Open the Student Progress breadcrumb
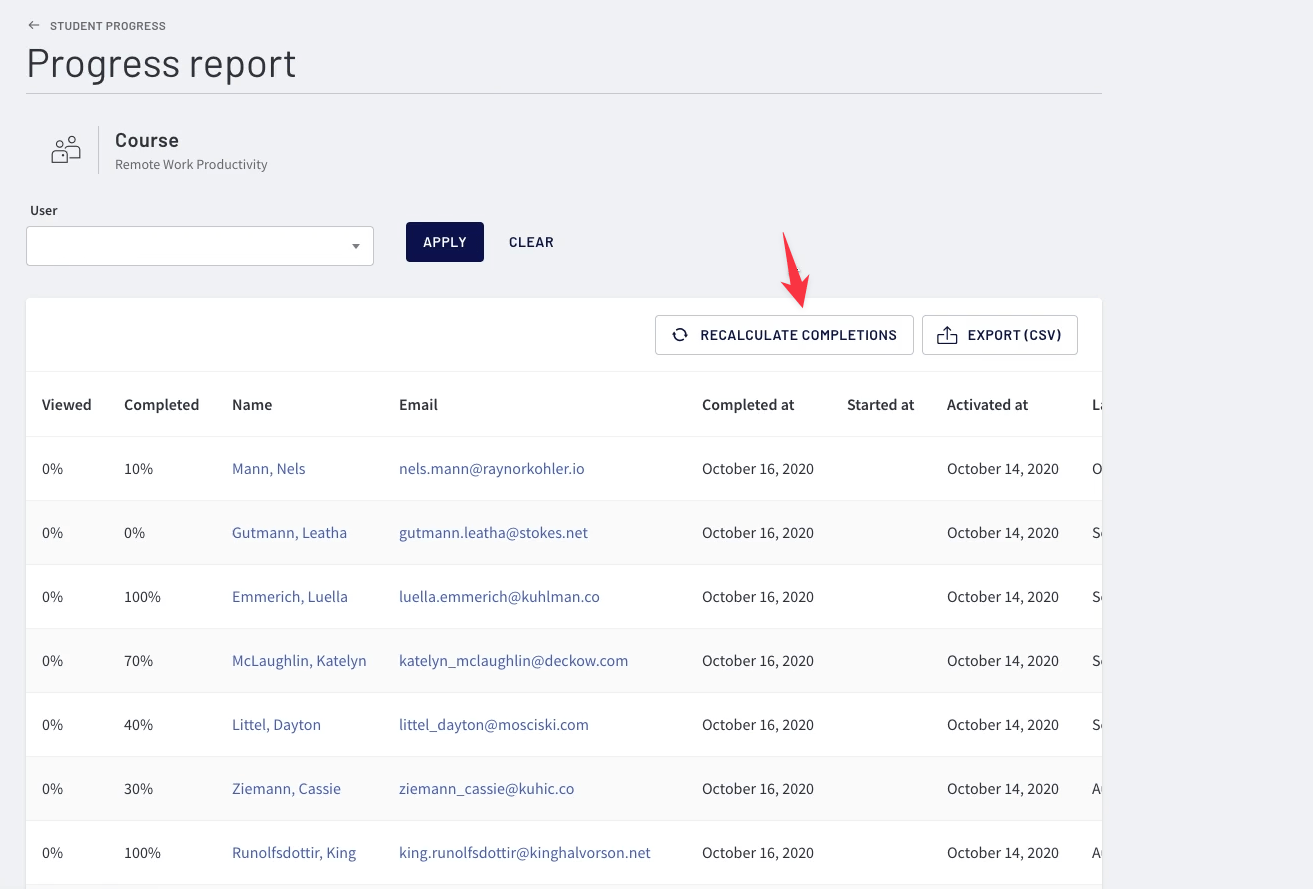The image size is (1313, 889). pyautogui.click(x=108, y=26)
